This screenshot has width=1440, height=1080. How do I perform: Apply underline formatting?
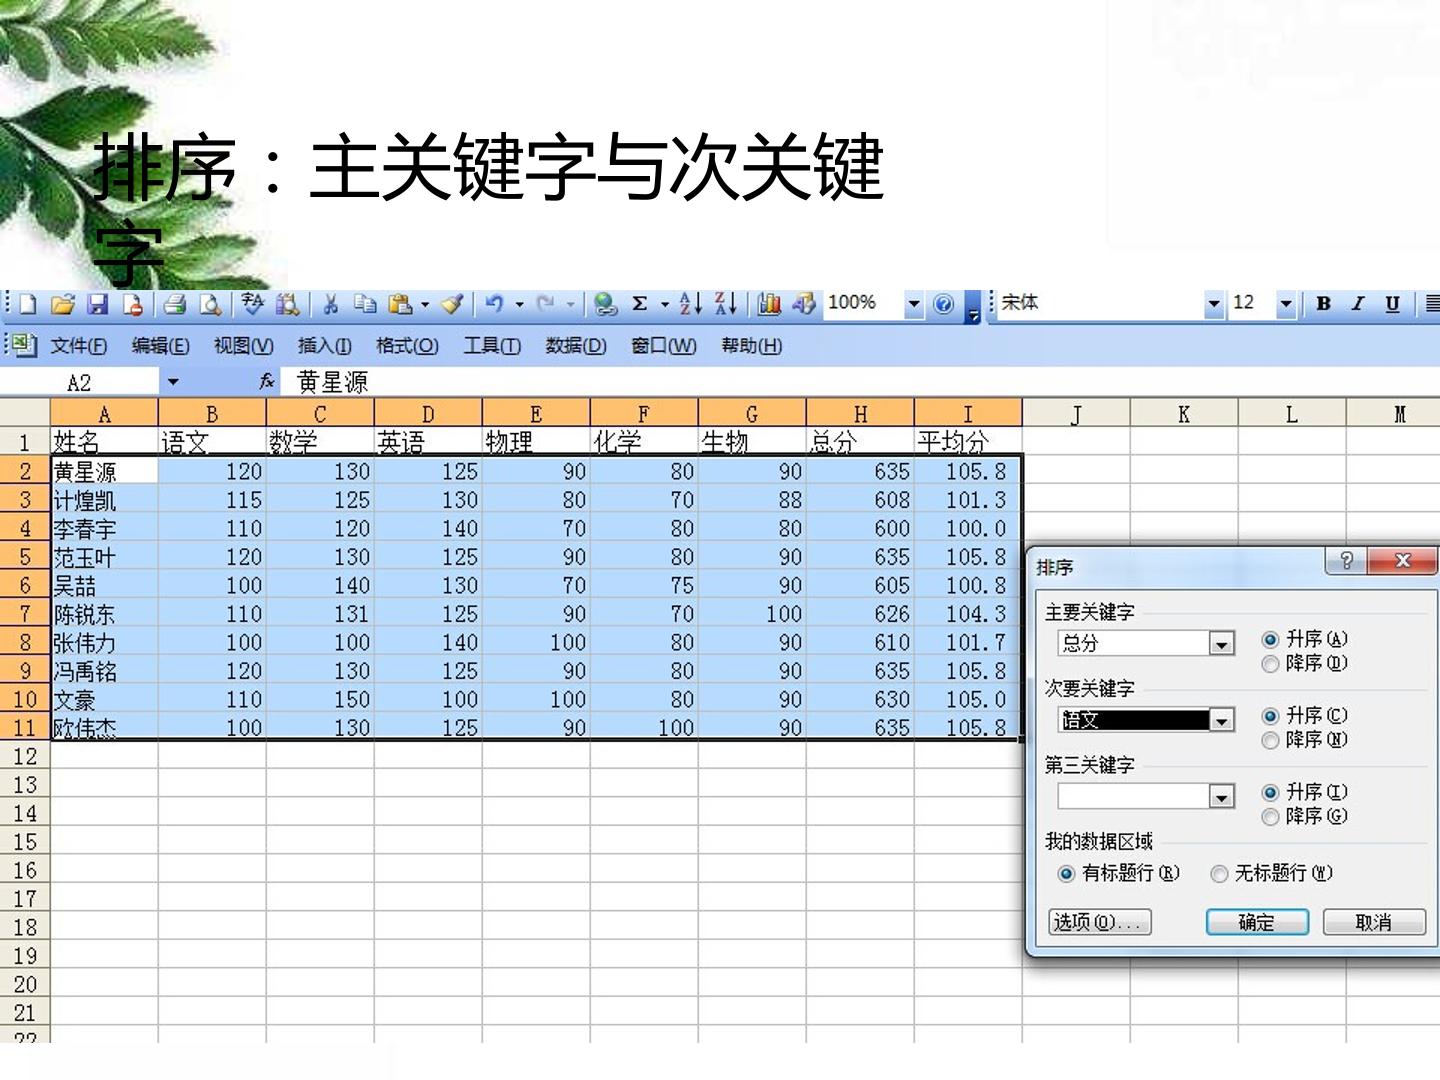tap(1392, 304)
